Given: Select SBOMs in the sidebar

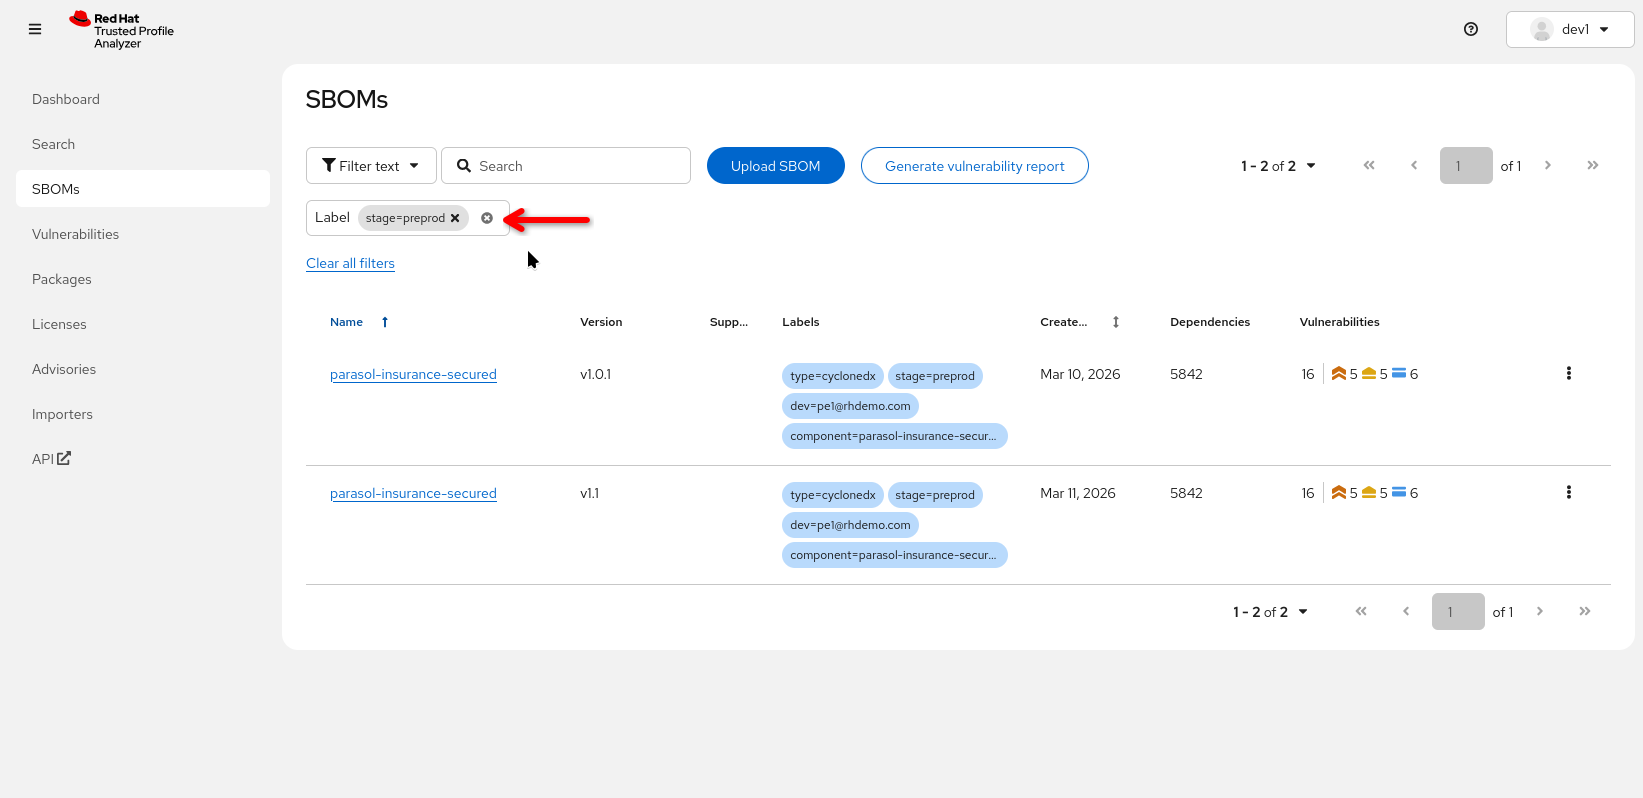Looking at the screenshot, I should [x=143, y=189].
